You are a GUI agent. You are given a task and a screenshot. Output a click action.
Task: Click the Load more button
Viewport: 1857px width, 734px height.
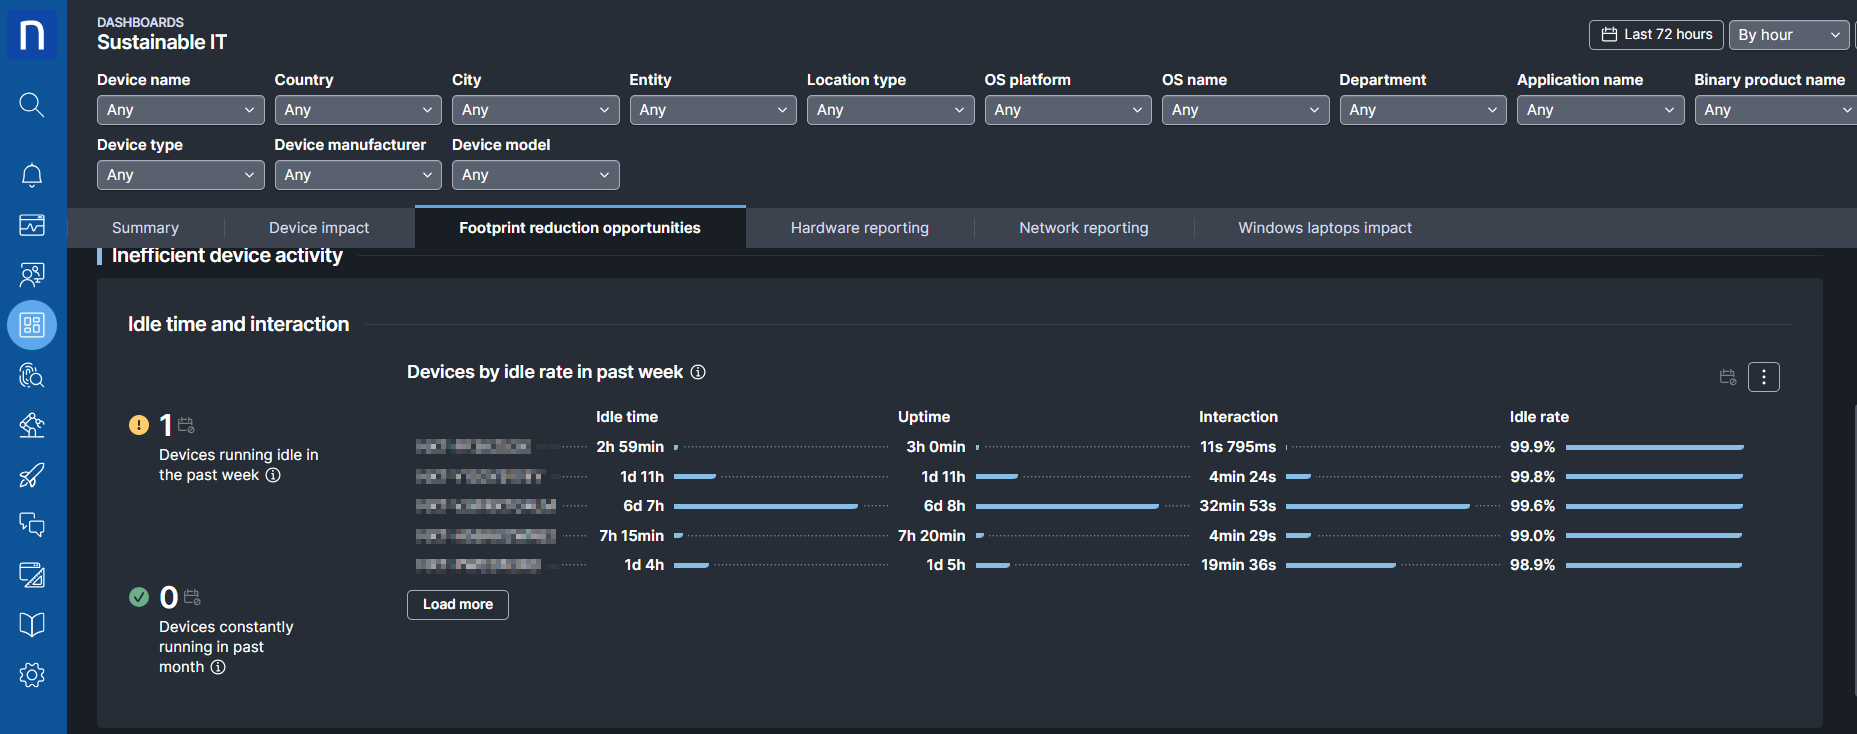pos(457,605)
